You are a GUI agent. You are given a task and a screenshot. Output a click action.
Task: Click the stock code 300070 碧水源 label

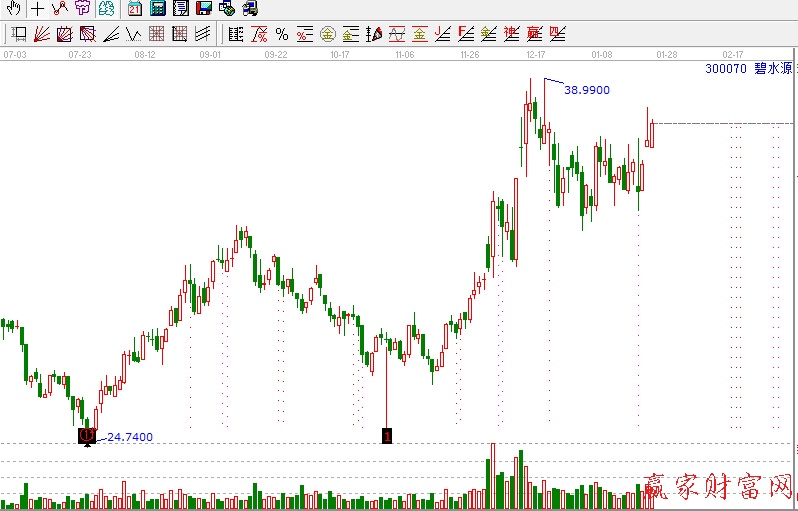coord(750,69)
